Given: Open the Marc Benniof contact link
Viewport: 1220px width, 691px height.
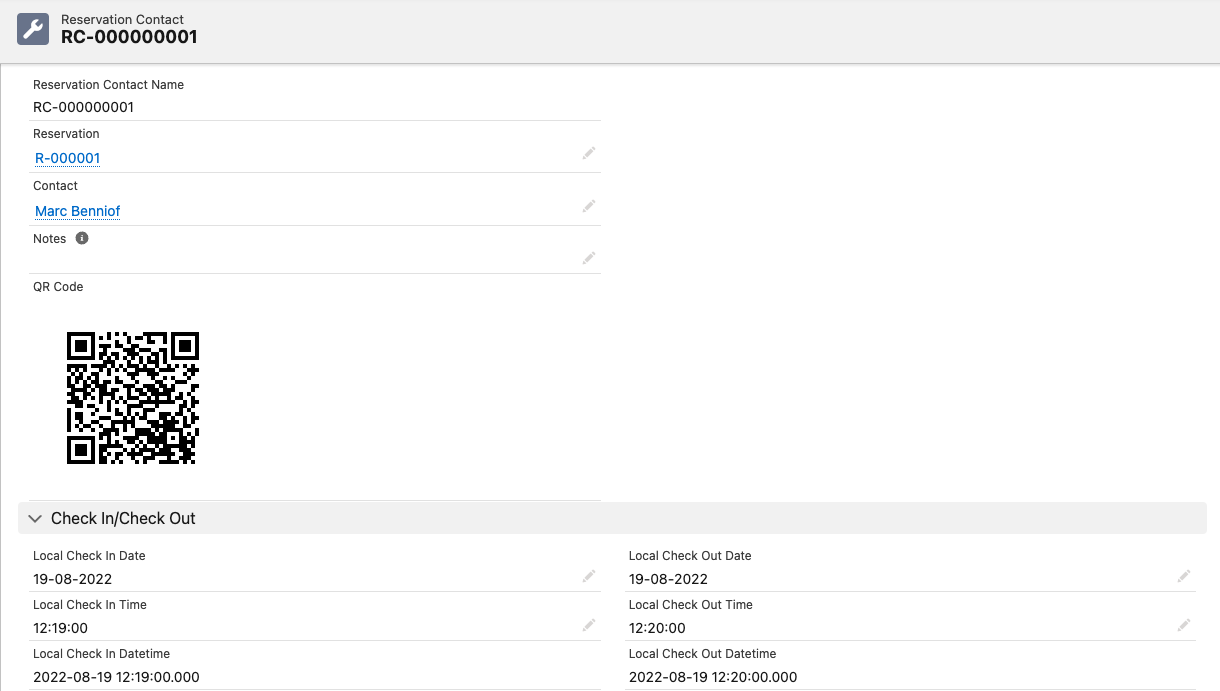Looking at the screenshot, I should coord(77,211).
